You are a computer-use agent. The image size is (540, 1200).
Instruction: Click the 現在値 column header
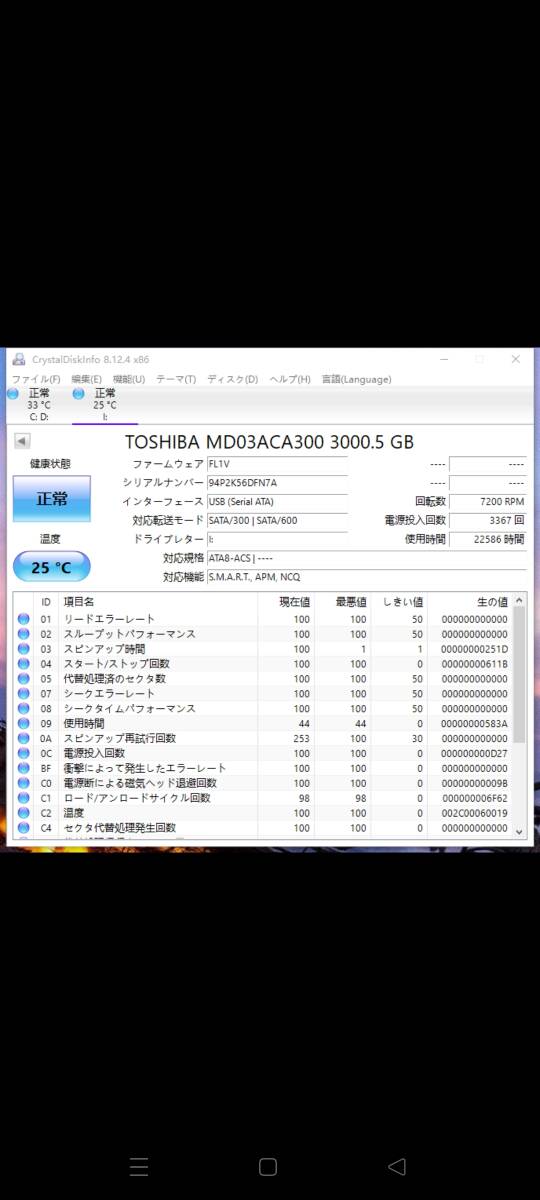pos(284,602)
